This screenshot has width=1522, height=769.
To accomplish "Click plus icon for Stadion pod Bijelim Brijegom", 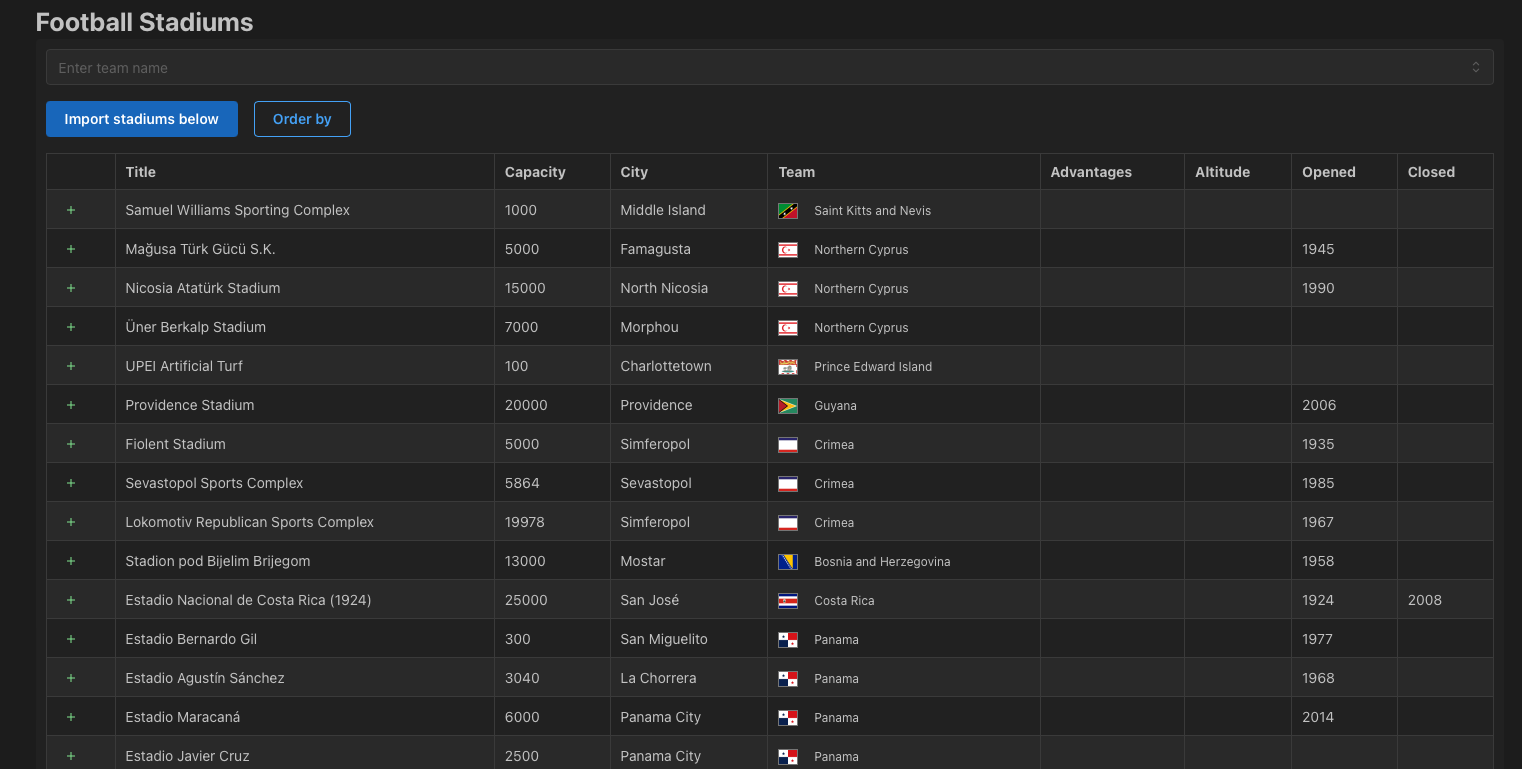I will click(71, 561).
